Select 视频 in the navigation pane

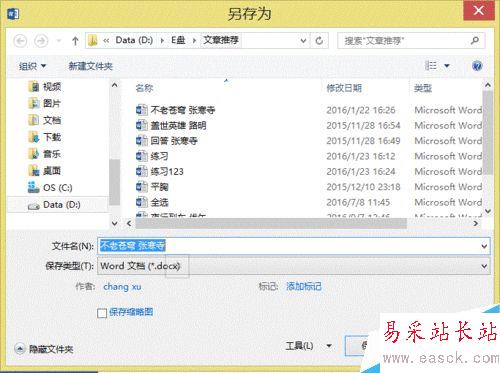pos(45,87)
